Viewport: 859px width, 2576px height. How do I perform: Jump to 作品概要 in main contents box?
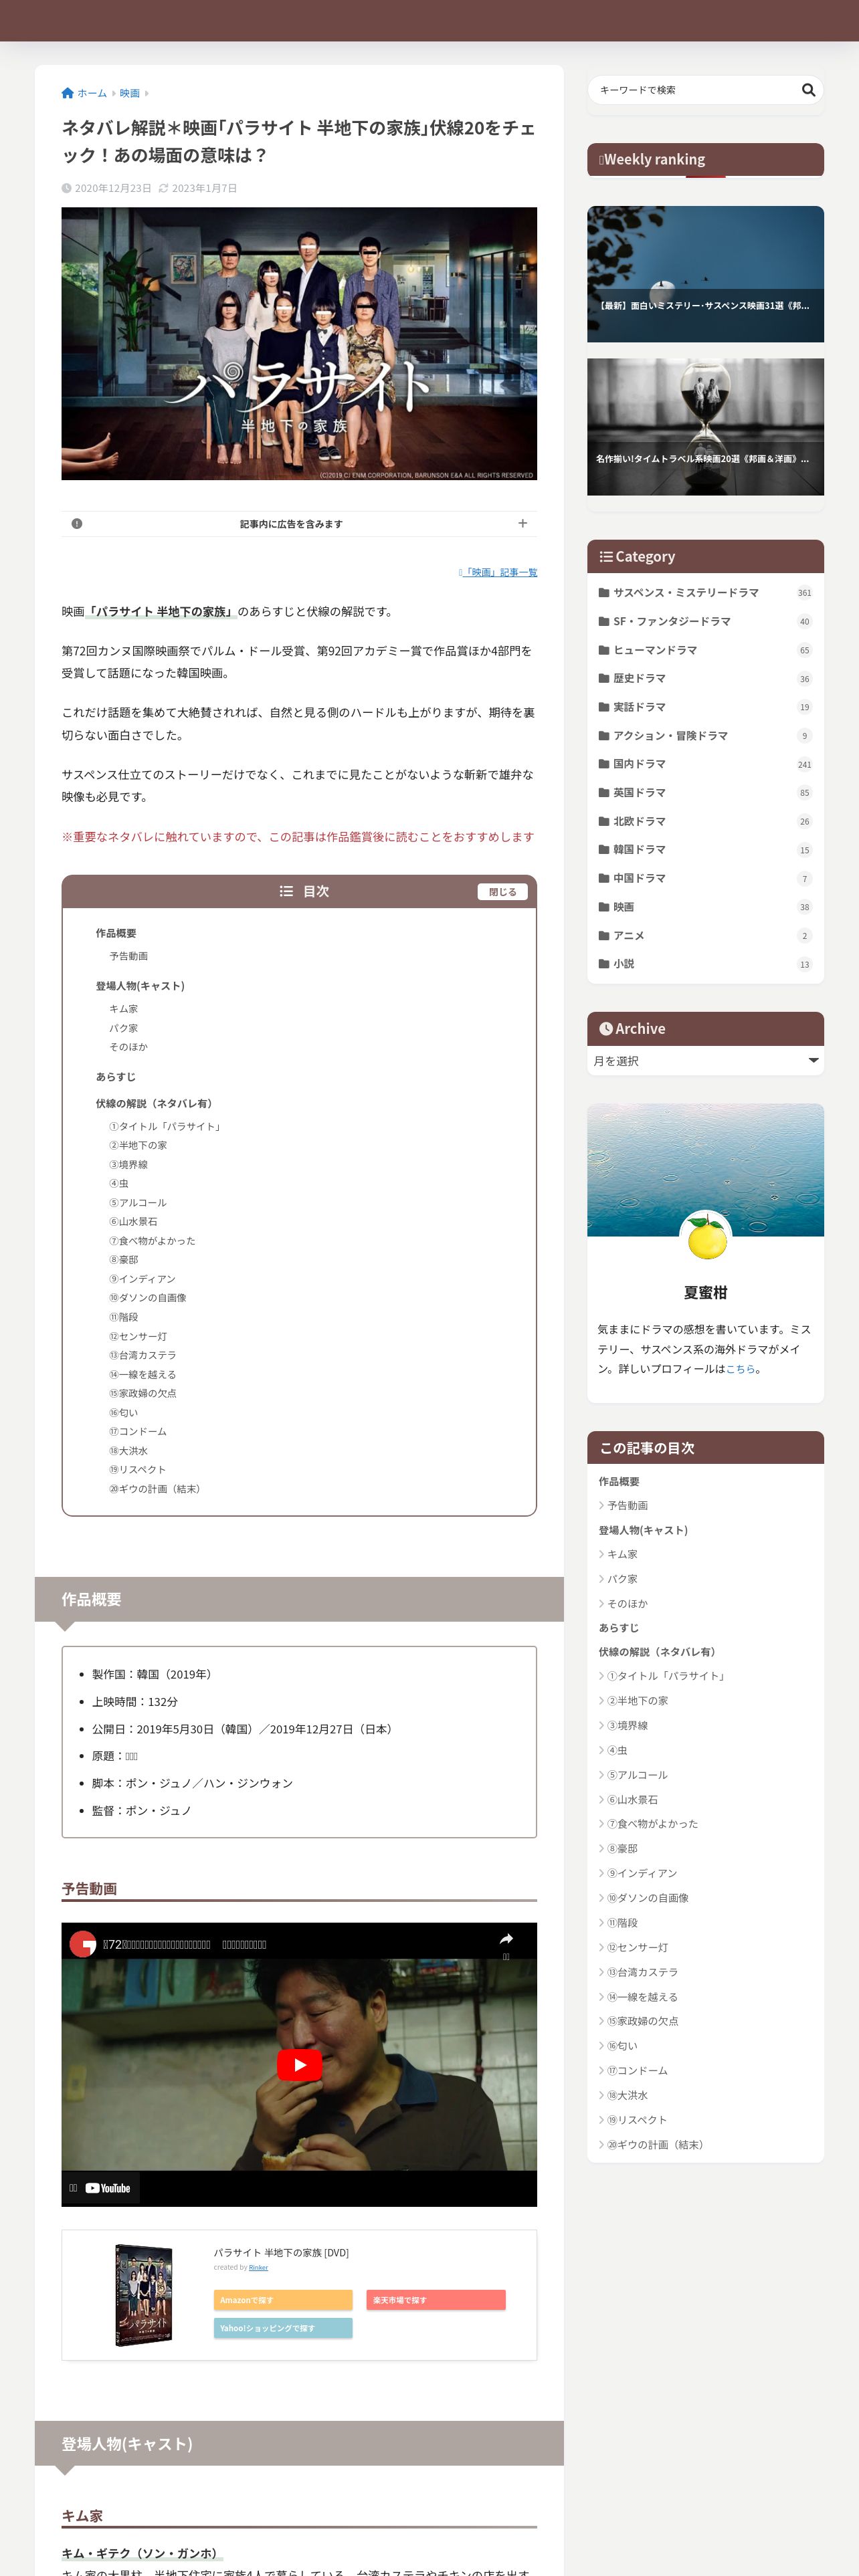(116, 933)
